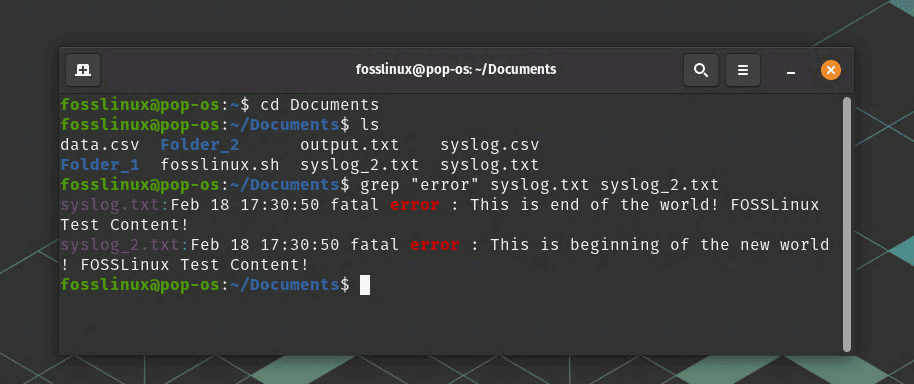Click syslog.txt in the ls listing
This screenshot has width=914, height=384.
pos(490,165)
